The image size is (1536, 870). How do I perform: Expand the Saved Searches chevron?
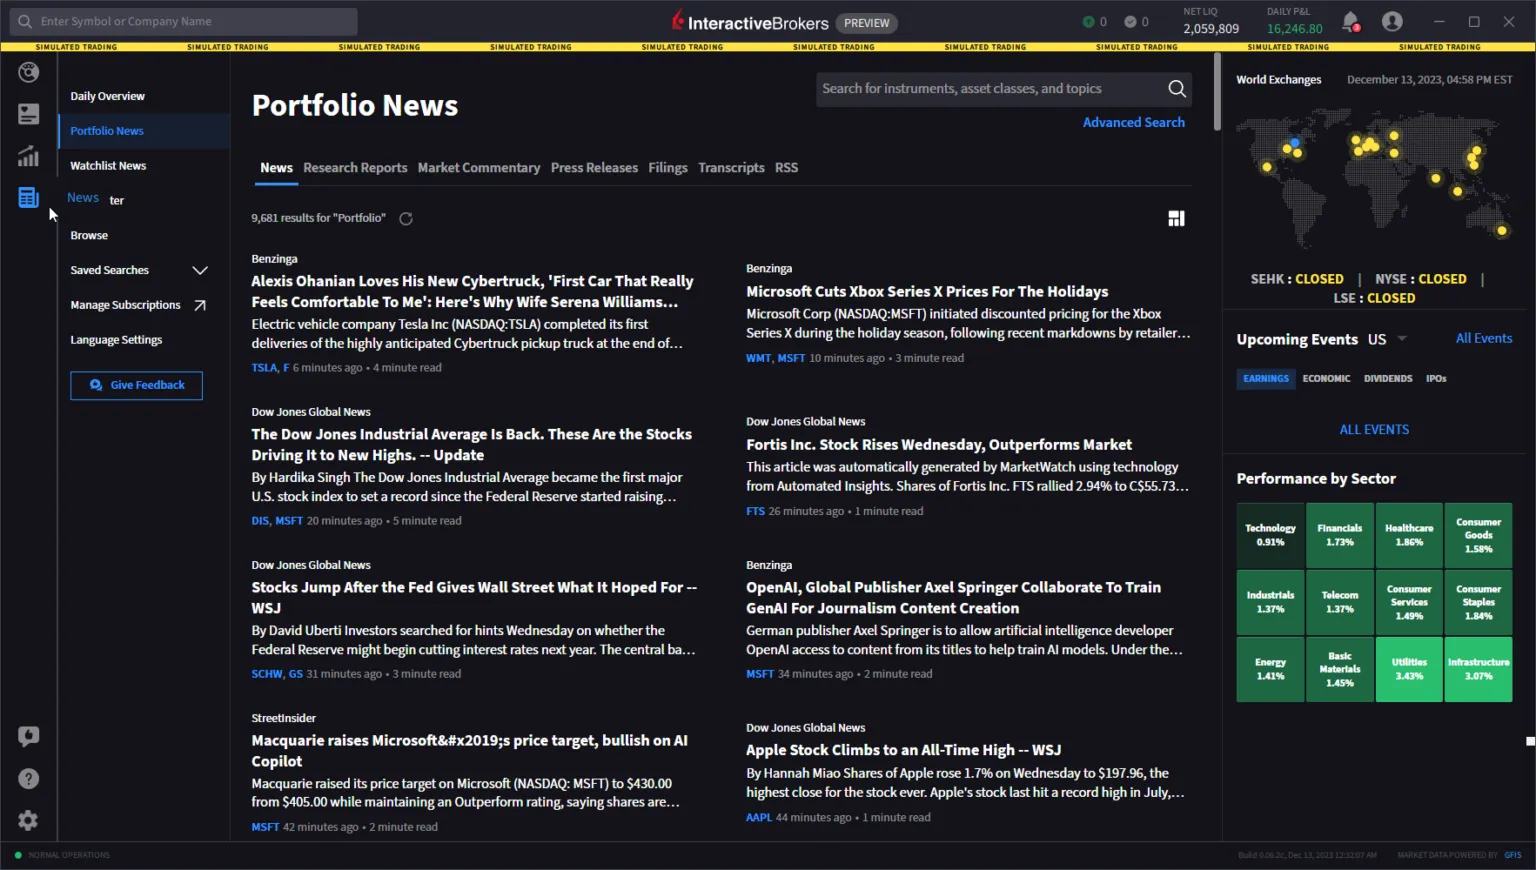[200, 270]
